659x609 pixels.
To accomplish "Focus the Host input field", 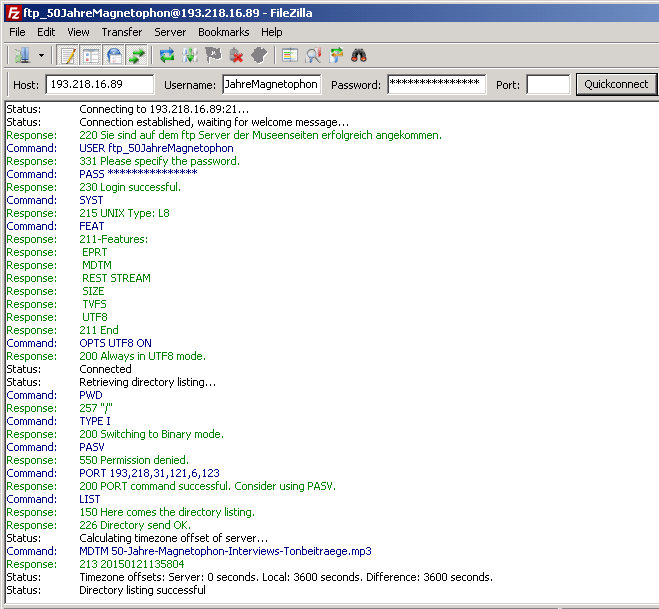I will 100,84.
